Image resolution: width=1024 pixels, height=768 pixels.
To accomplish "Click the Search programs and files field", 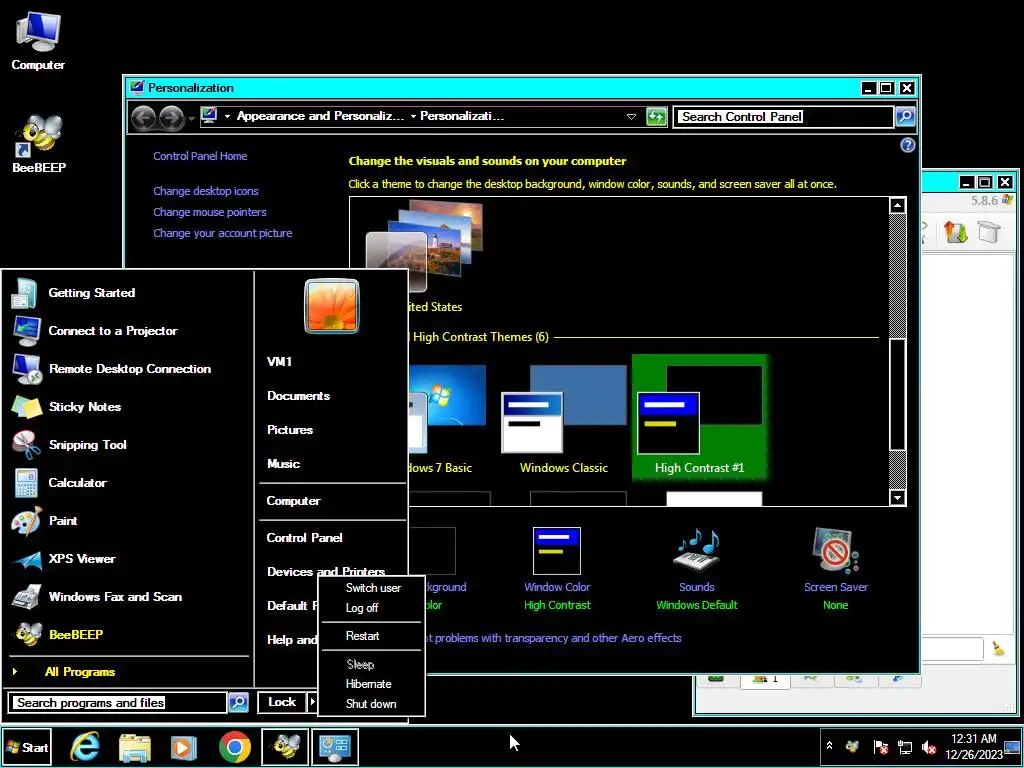I will [118, 703].
